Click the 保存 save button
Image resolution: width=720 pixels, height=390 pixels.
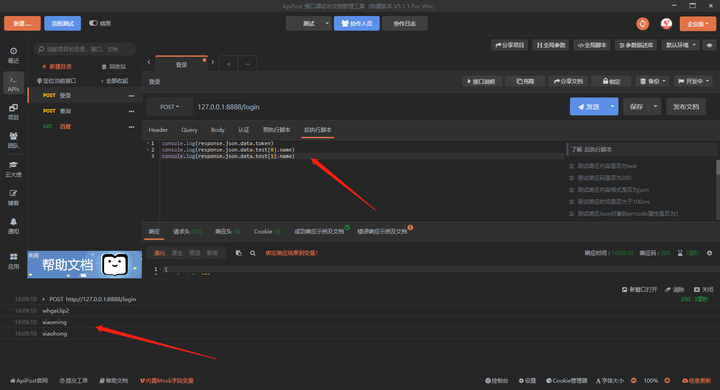click(x=636, y=107)
